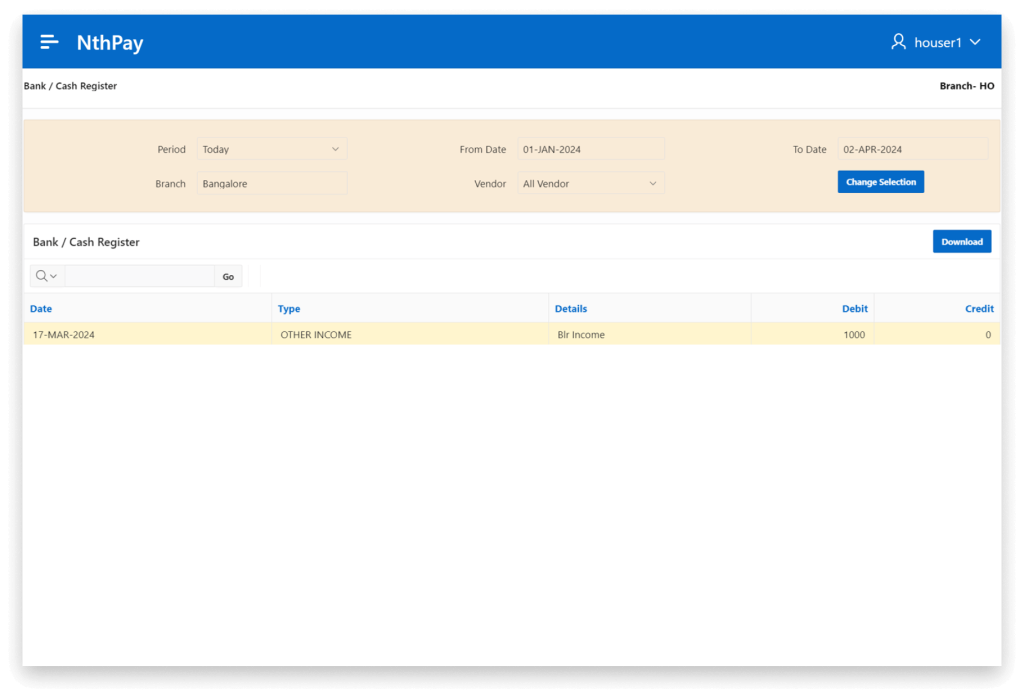Click the To Date field
This screenshot has width=1024, height=697.
[911, 149]
